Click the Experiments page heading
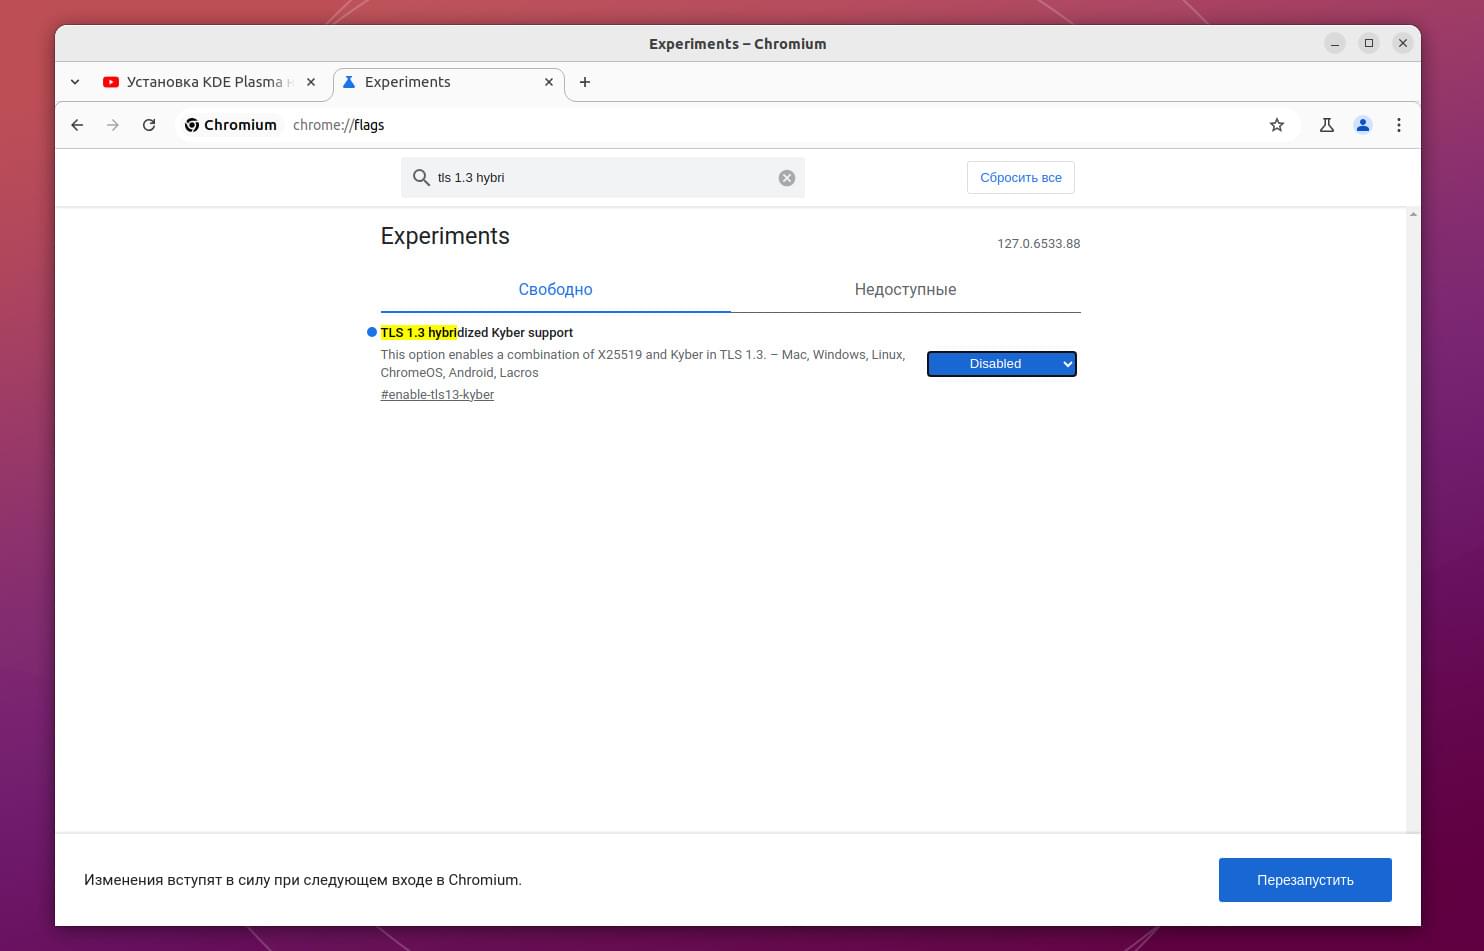Image resolution: width=1484 pixels, height=951 pixels. (445, 236)
